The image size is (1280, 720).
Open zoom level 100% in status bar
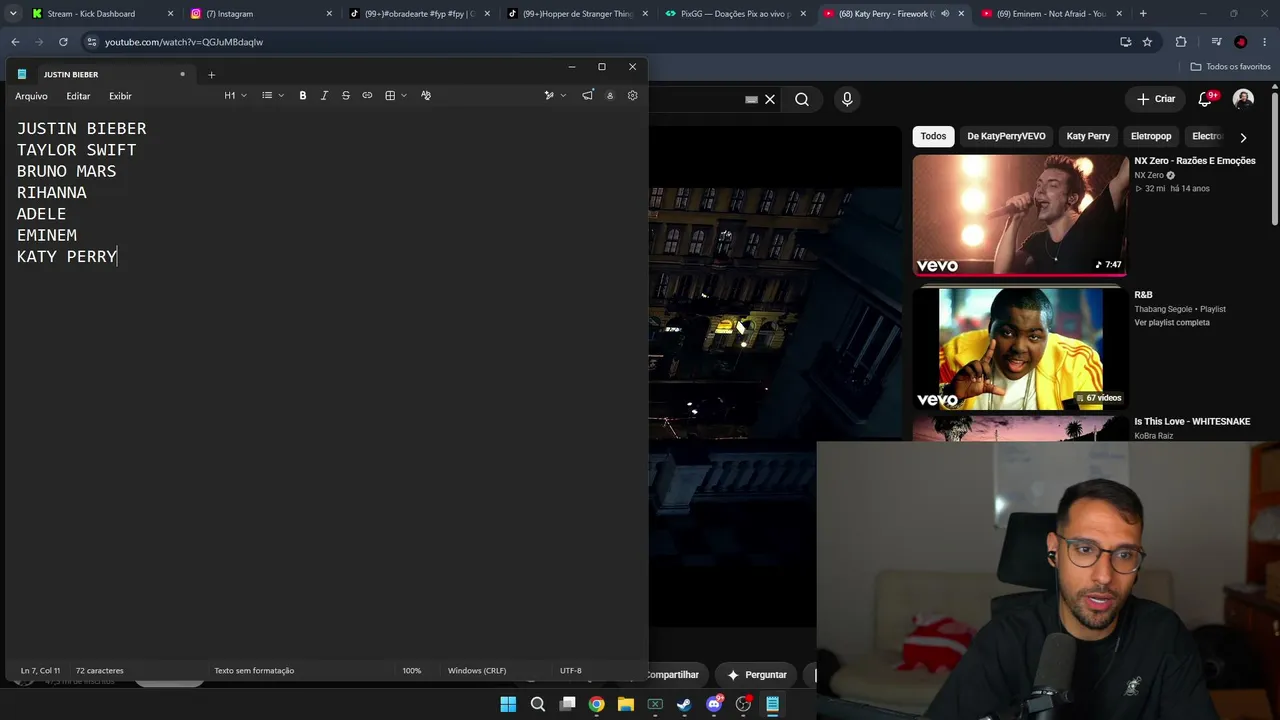coord(412,671)
